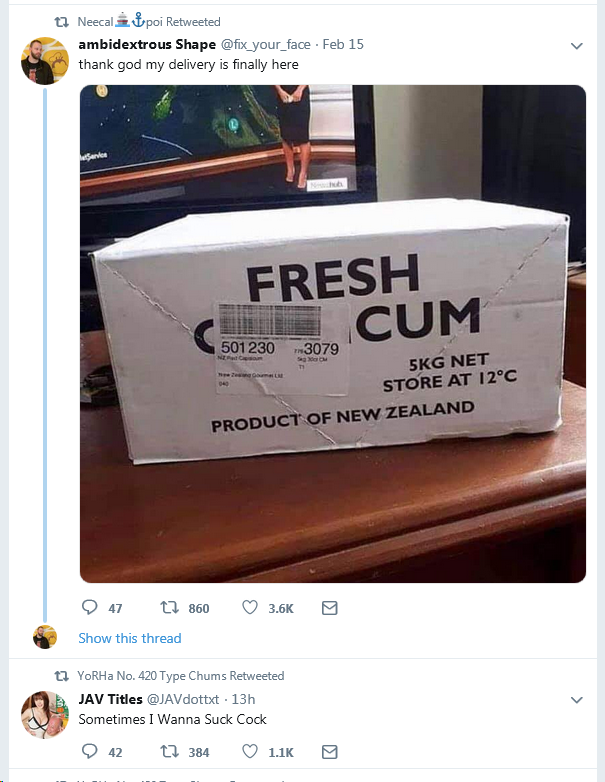Reply to the fix_your_face delivery tweet

(x=90, y=608)
